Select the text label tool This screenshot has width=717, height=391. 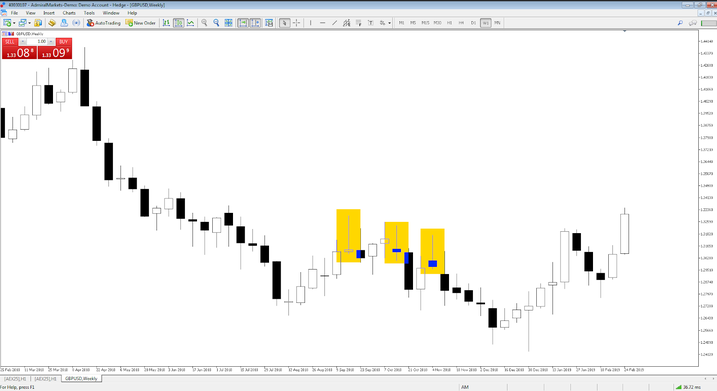tap(370, 23)
